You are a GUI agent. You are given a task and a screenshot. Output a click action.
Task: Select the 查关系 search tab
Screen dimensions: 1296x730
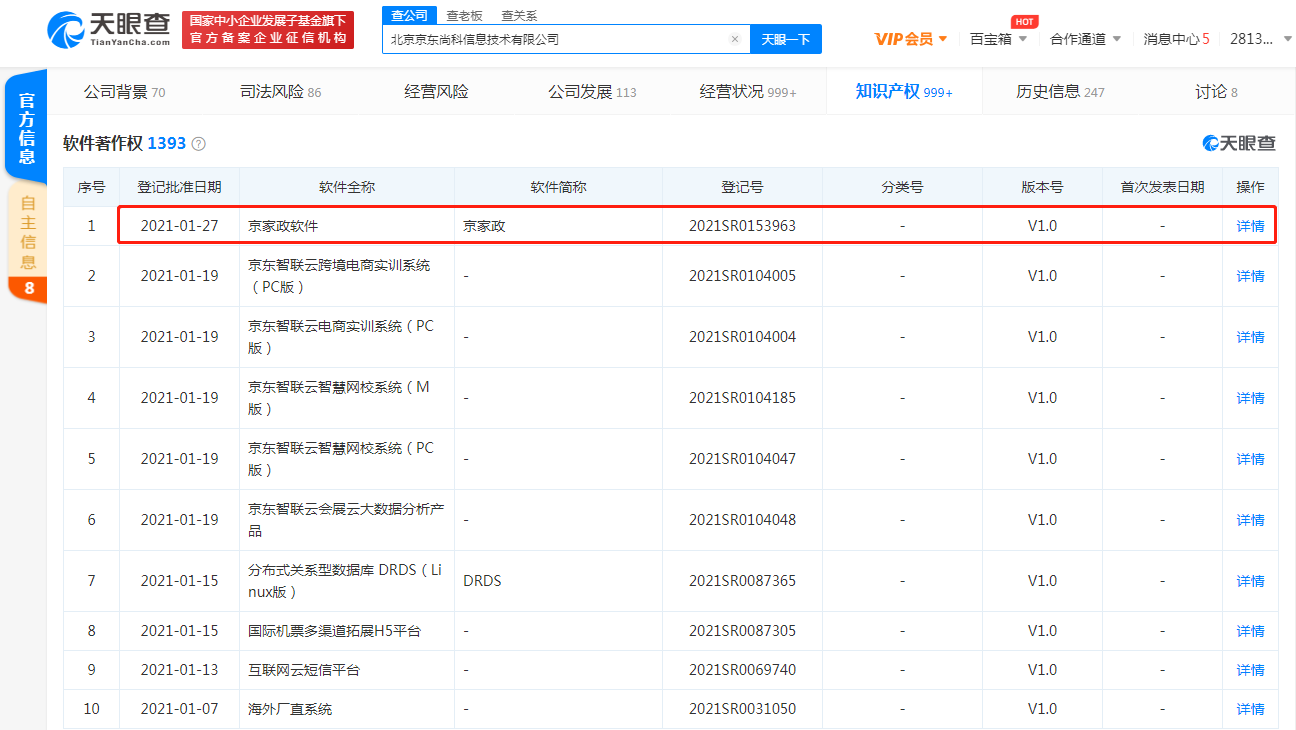(x=519, y=15)
